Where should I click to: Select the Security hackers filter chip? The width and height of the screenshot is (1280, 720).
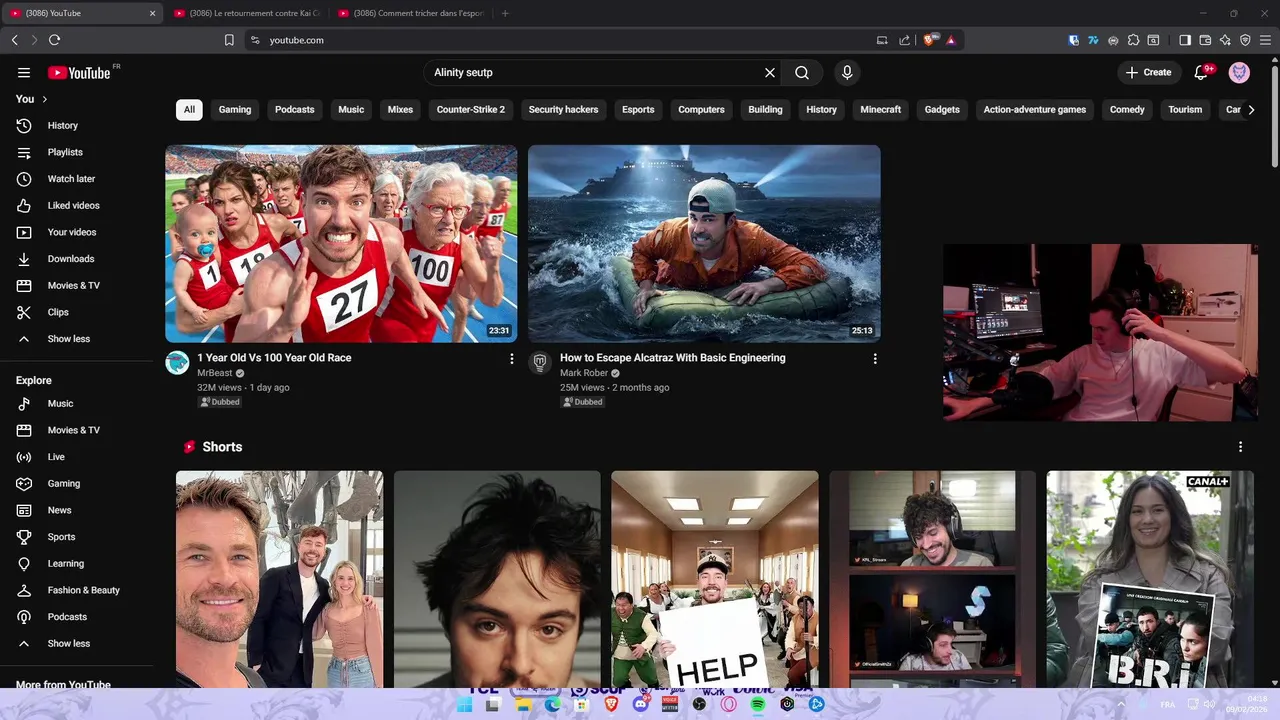point(563,109)
